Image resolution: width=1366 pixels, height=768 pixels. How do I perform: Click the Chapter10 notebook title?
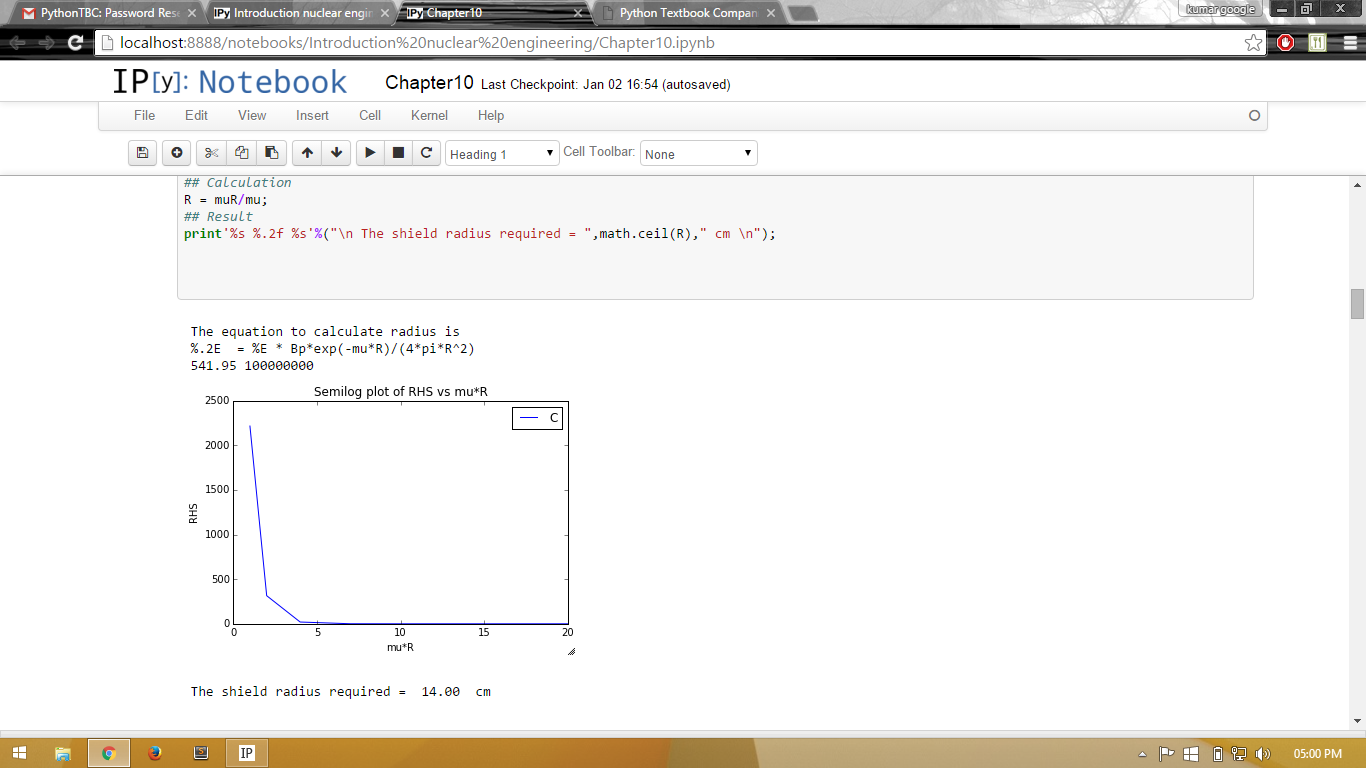pos(429,83)
